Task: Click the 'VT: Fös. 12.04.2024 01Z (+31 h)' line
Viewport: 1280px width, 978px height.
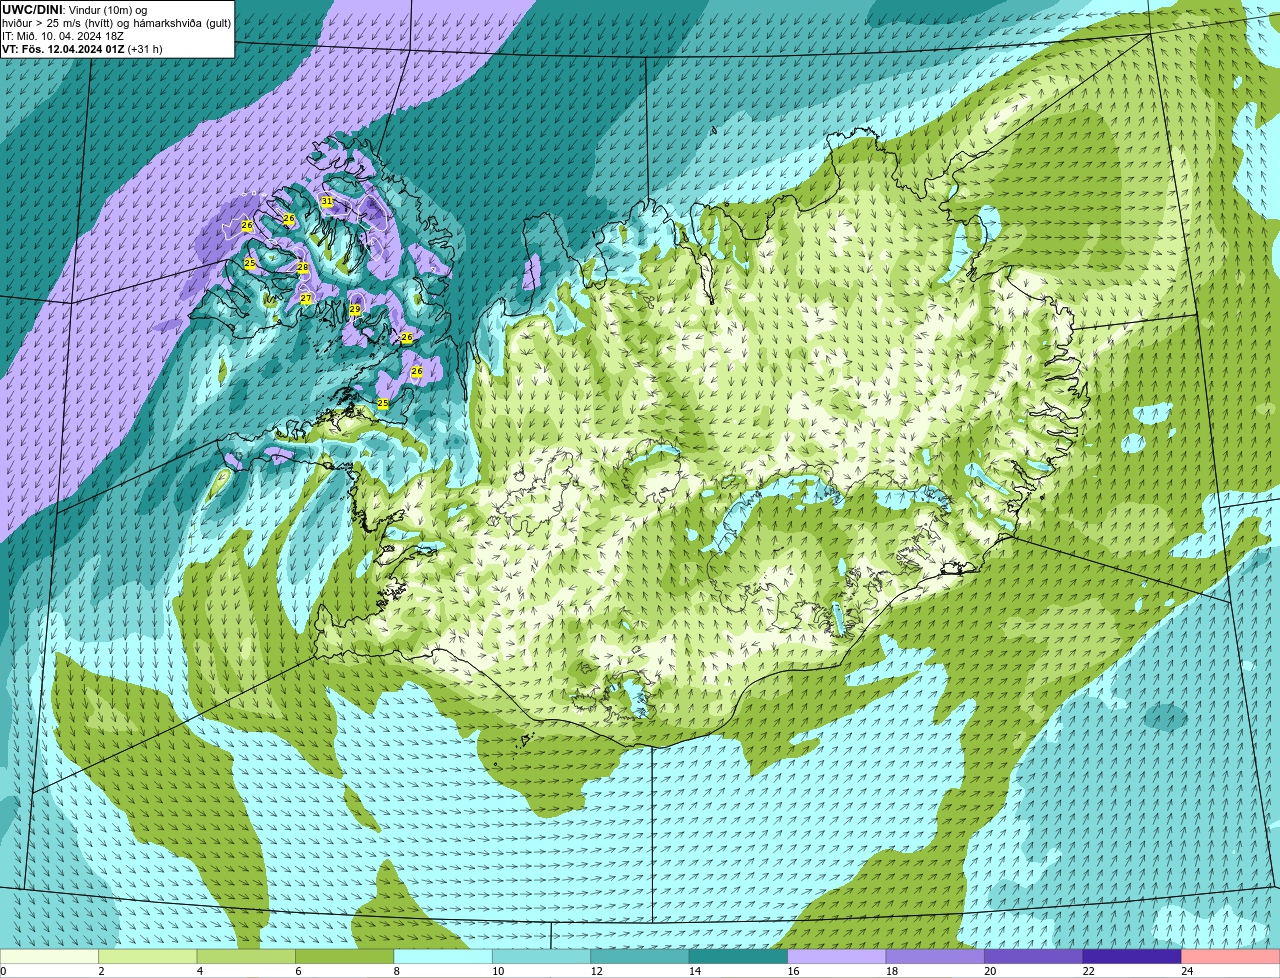Action: (82, 49)
